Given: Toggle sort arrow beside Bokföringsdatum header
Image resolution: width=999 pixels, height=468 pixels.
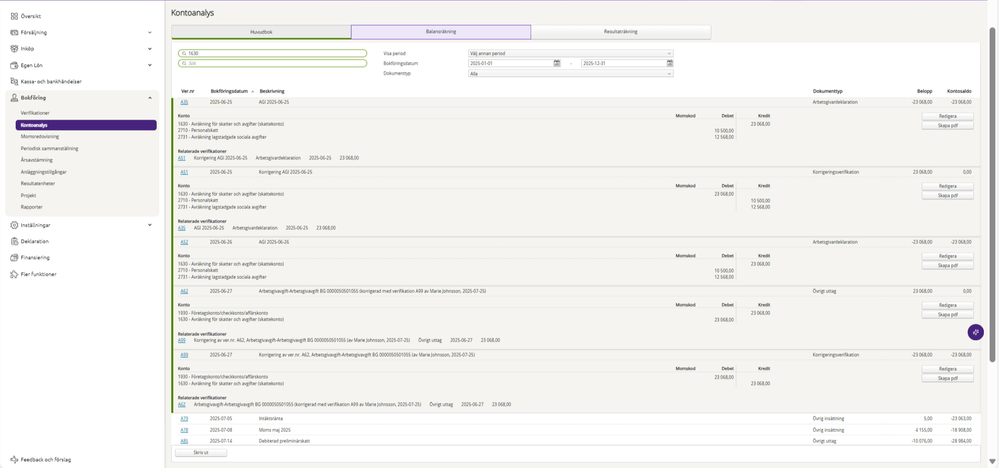Looking at the screenshot, I should (252, 92).
